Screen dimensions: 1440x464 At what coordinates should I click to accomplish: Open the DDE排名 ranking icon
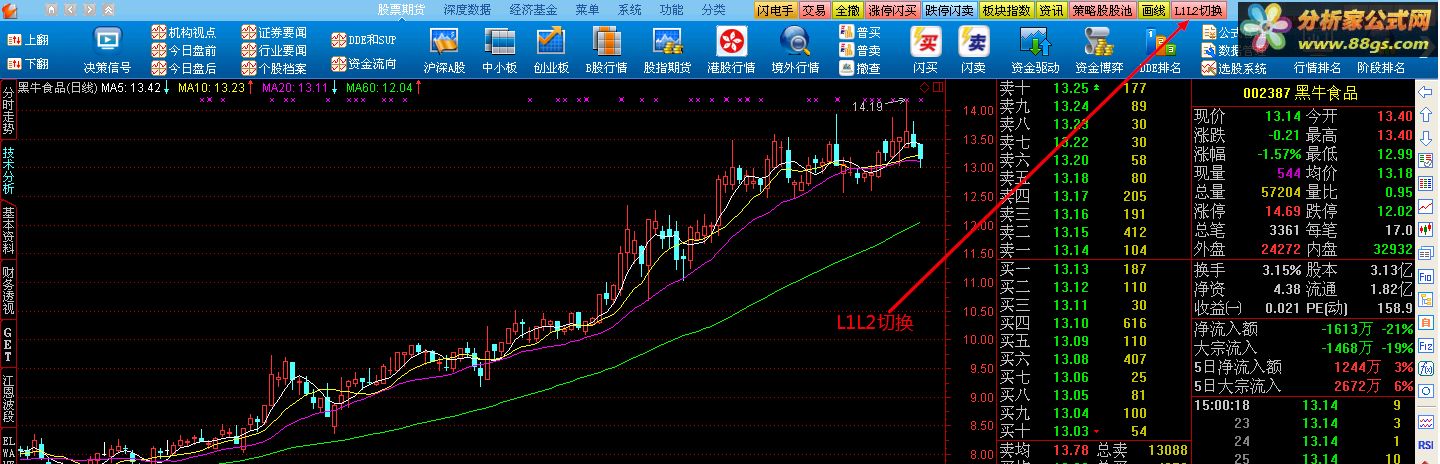(x=1160, y=40)
